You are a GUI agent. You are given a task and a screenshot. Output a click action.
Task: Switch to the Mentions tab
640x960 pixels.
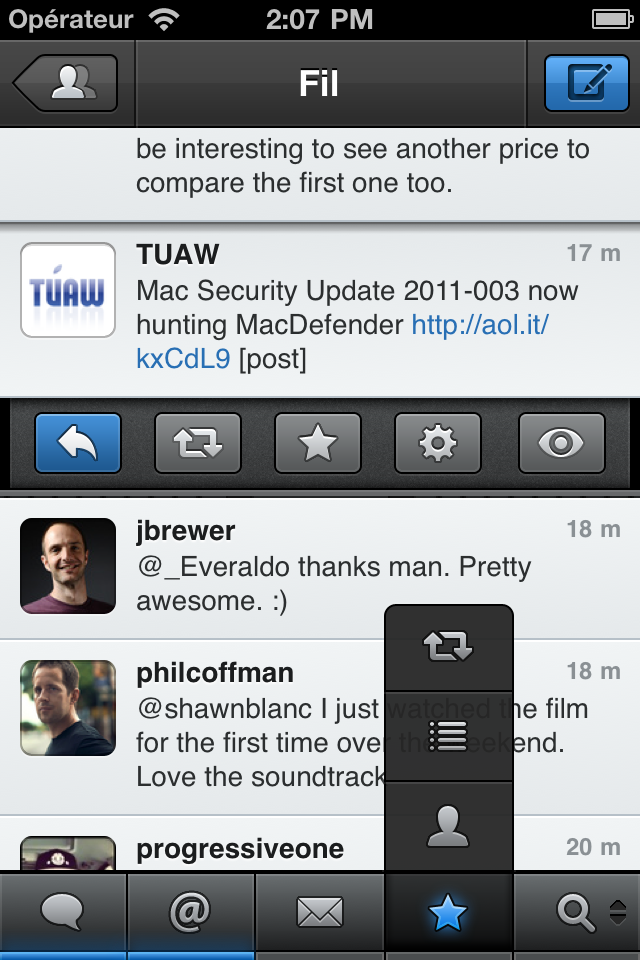click(x=192, y=912)
